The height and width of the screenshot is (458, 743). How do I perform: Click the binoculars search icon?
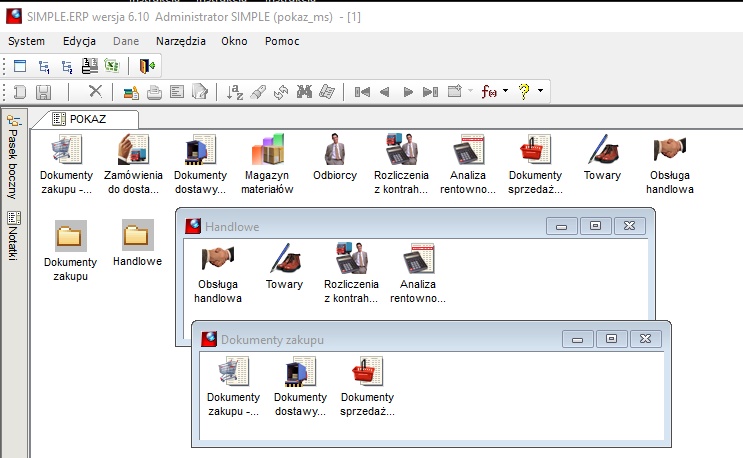pos(304,91)
